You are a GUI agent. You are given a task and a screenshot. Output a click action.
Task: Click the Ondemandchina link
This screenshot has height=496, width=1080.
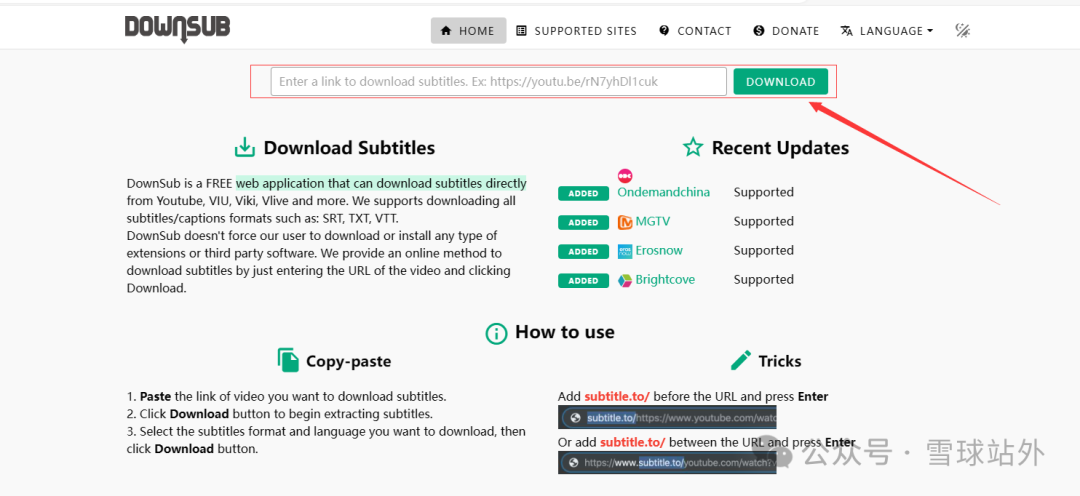(x=663, y=192)
